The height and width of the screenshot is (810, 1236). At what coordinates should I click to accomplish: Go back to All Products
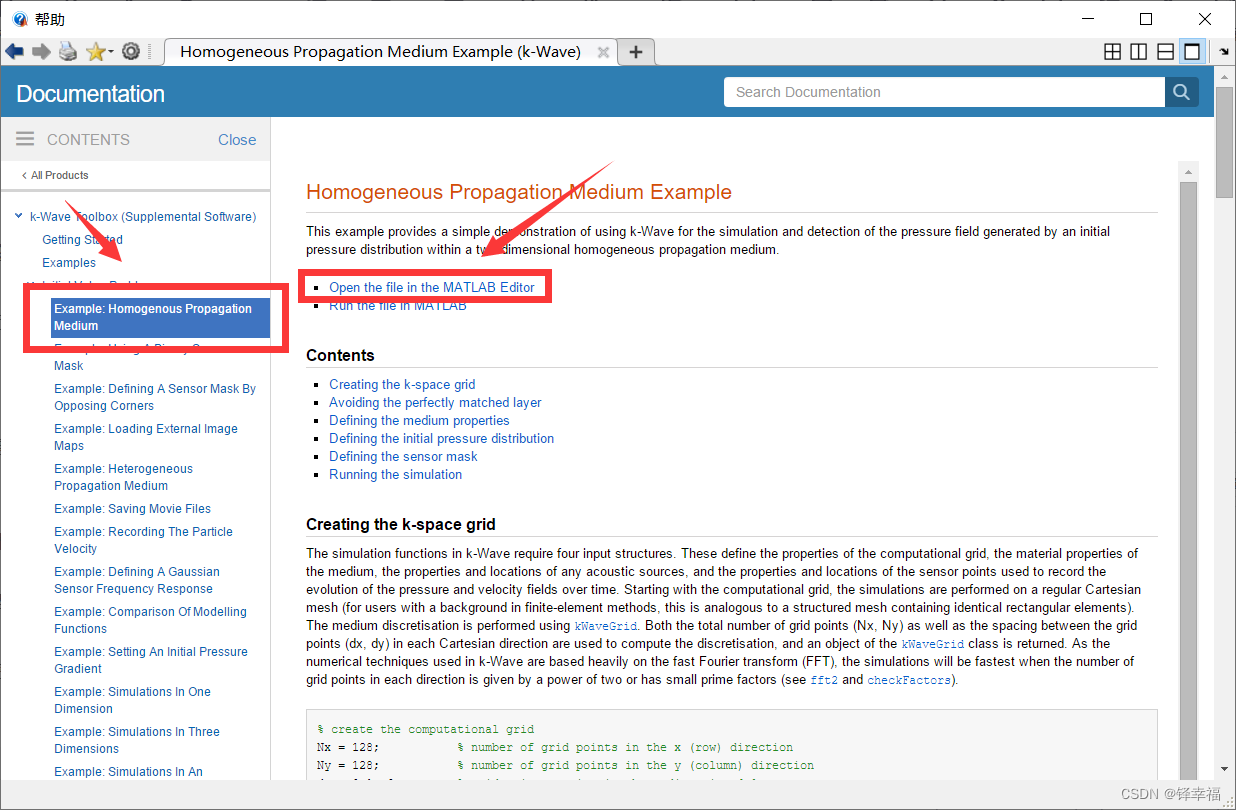tap(55, 175)
